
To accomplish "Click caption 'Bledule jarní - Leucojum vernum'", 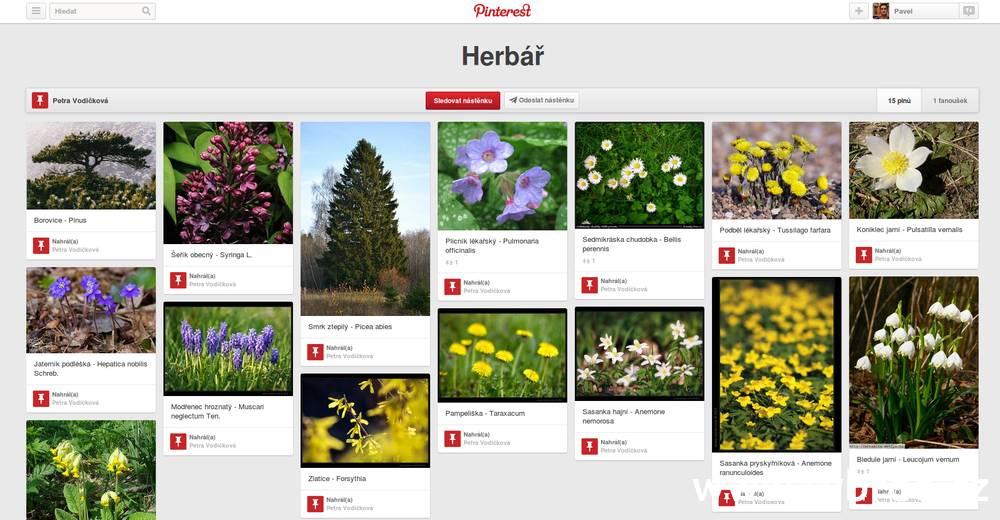I will click(908, 459).
